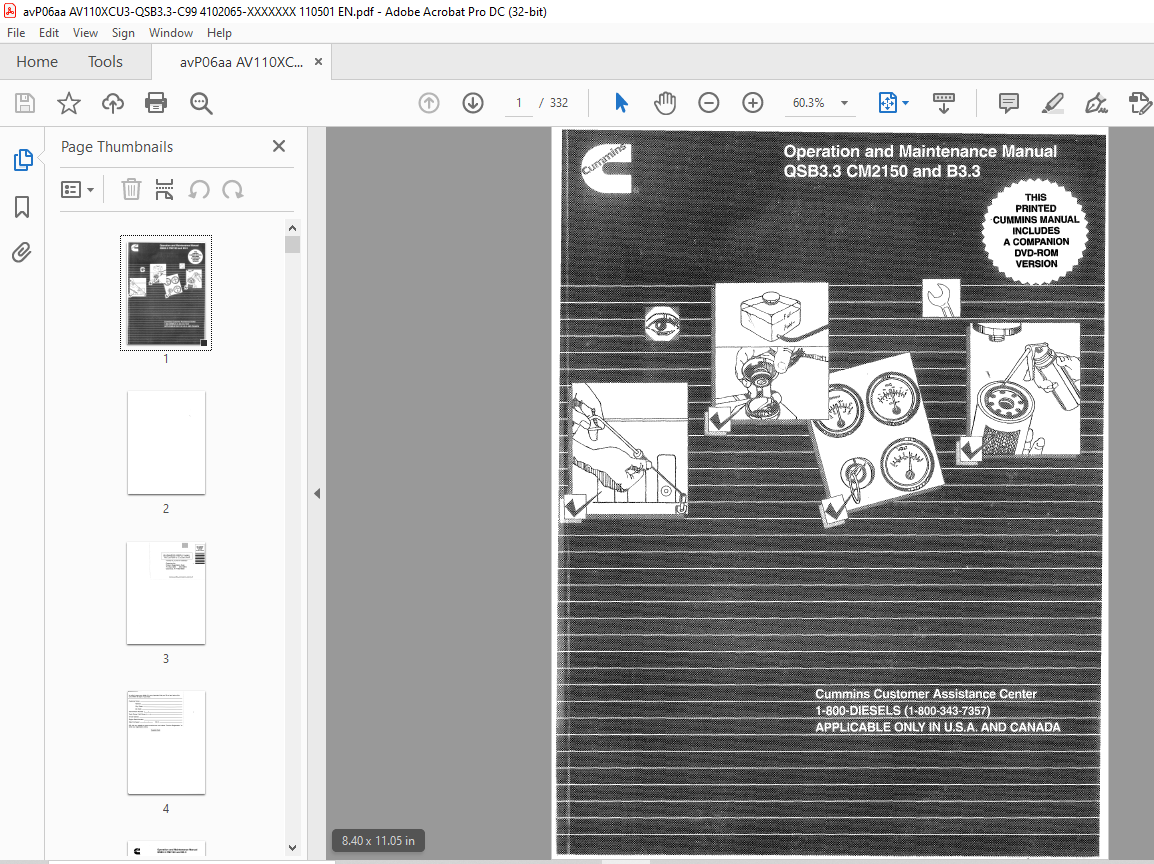Image resolution: width=1154 pixels, height=864 pixels.
Task: Collapse the navigation pane with the left triangle
Action: click(x=317, y=494)
